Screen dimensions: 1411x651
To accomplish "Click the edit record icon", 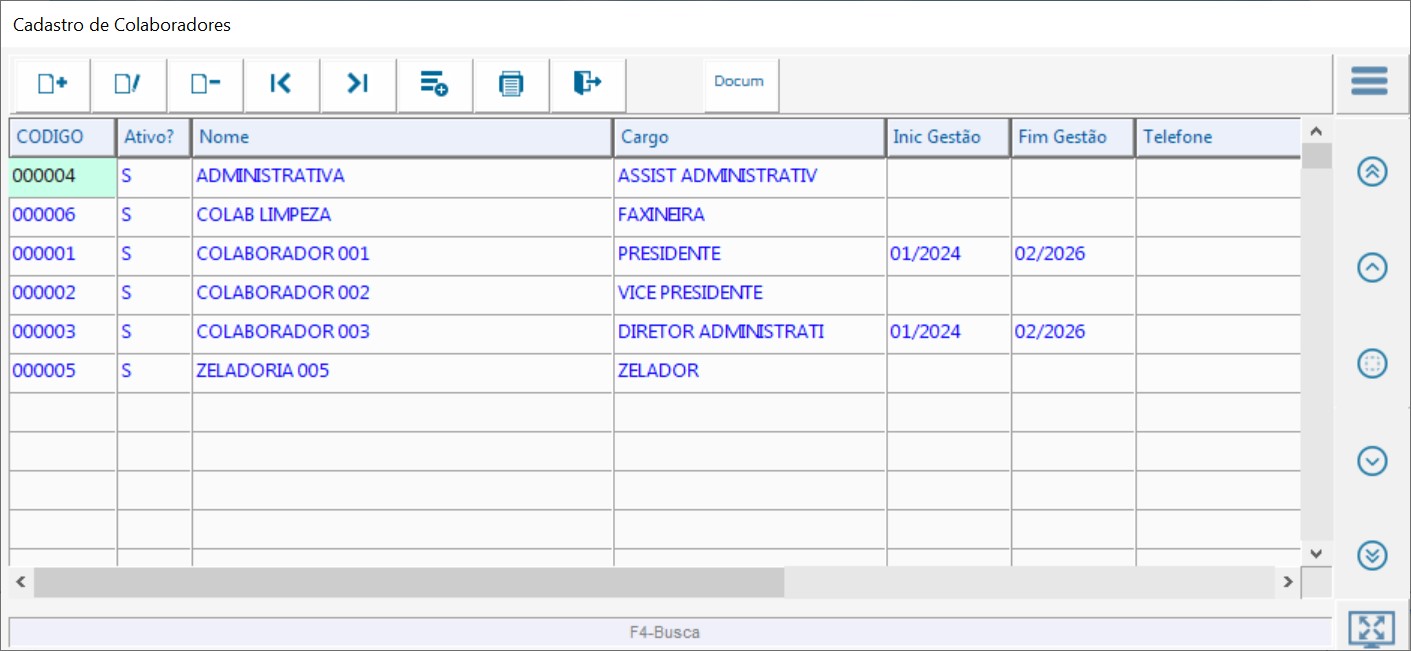I will [x=128, y=84].
